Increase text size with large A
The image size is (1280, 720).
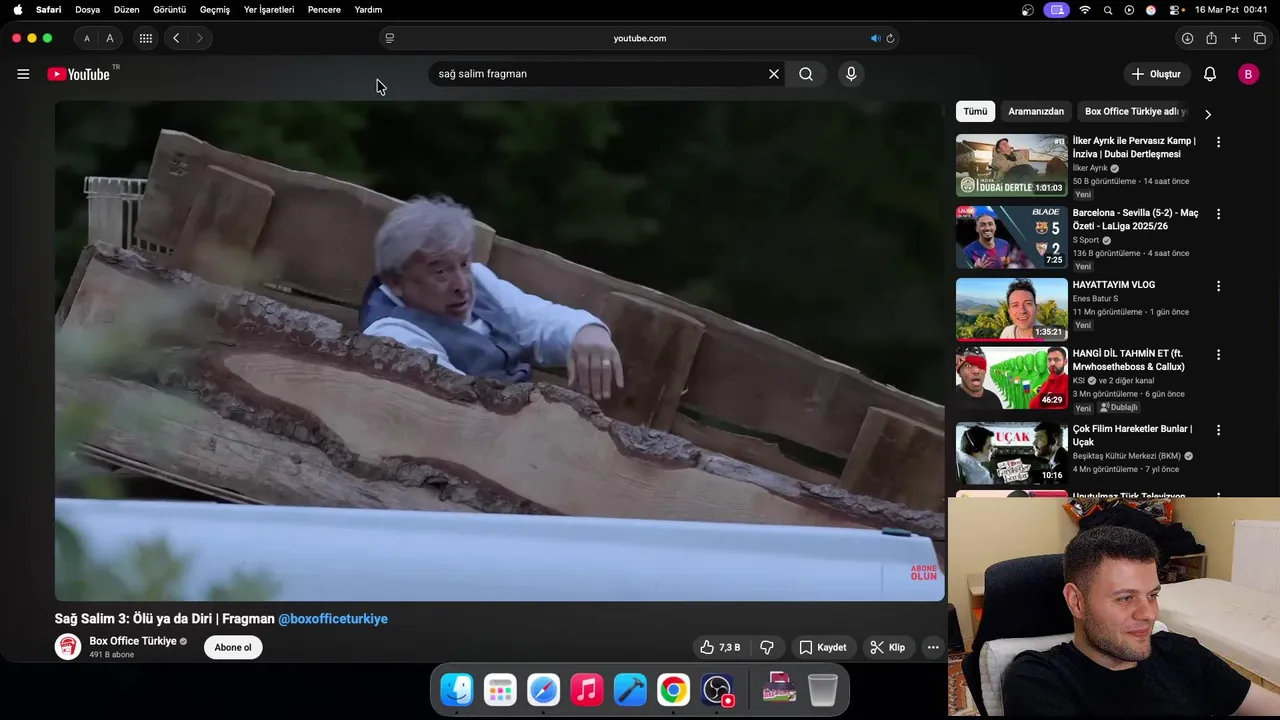(110, 38)
